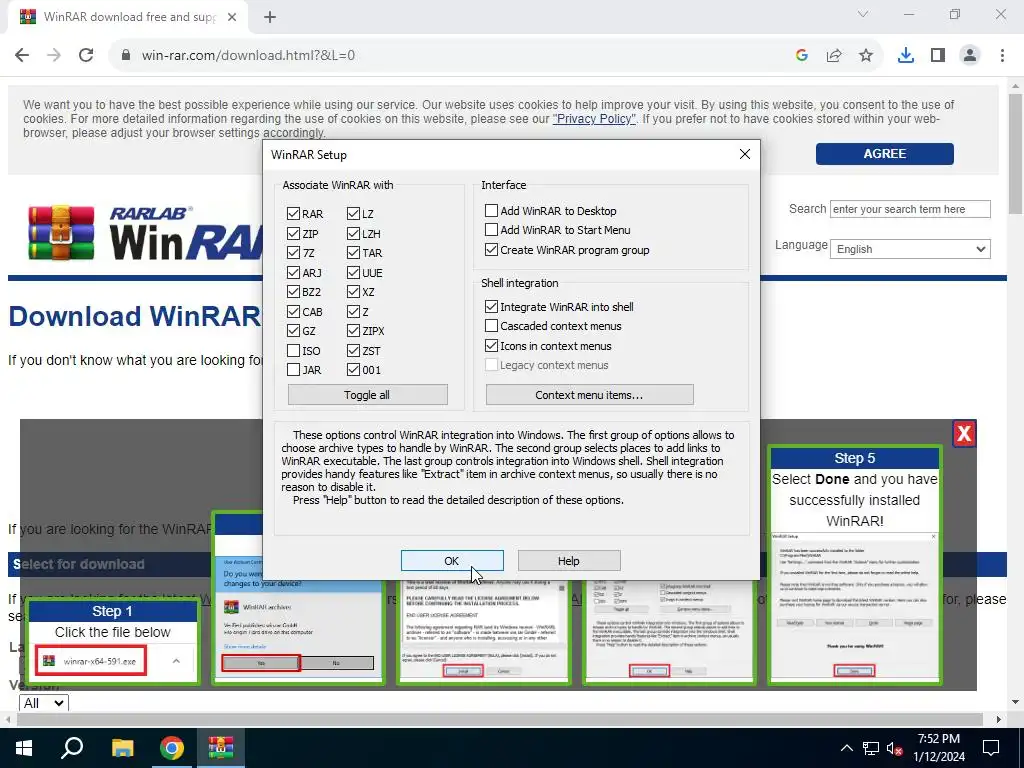Uncheck 7Z file association
Screen dimensions: 1024x768
click(x=293, y=253)
